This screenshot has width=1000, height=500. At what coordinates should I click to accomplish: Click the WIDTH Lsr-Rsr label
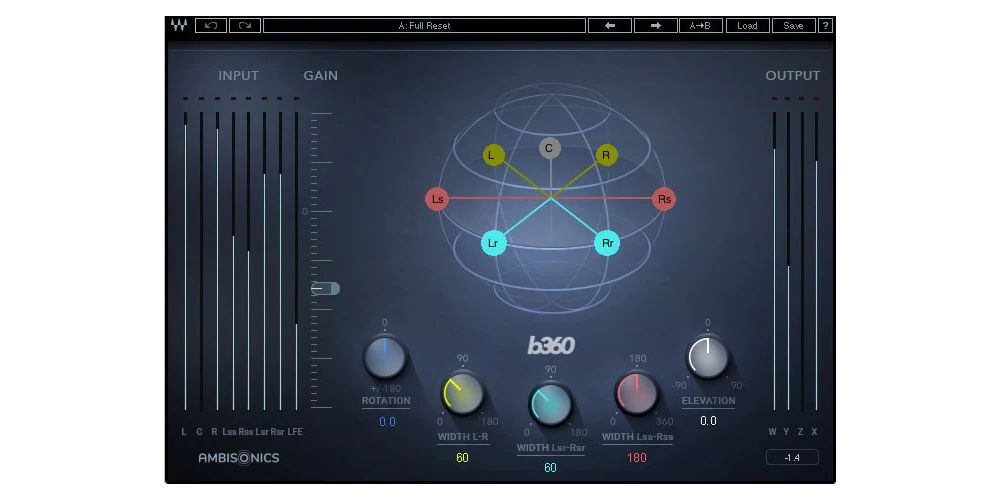[x=550, y=448]
